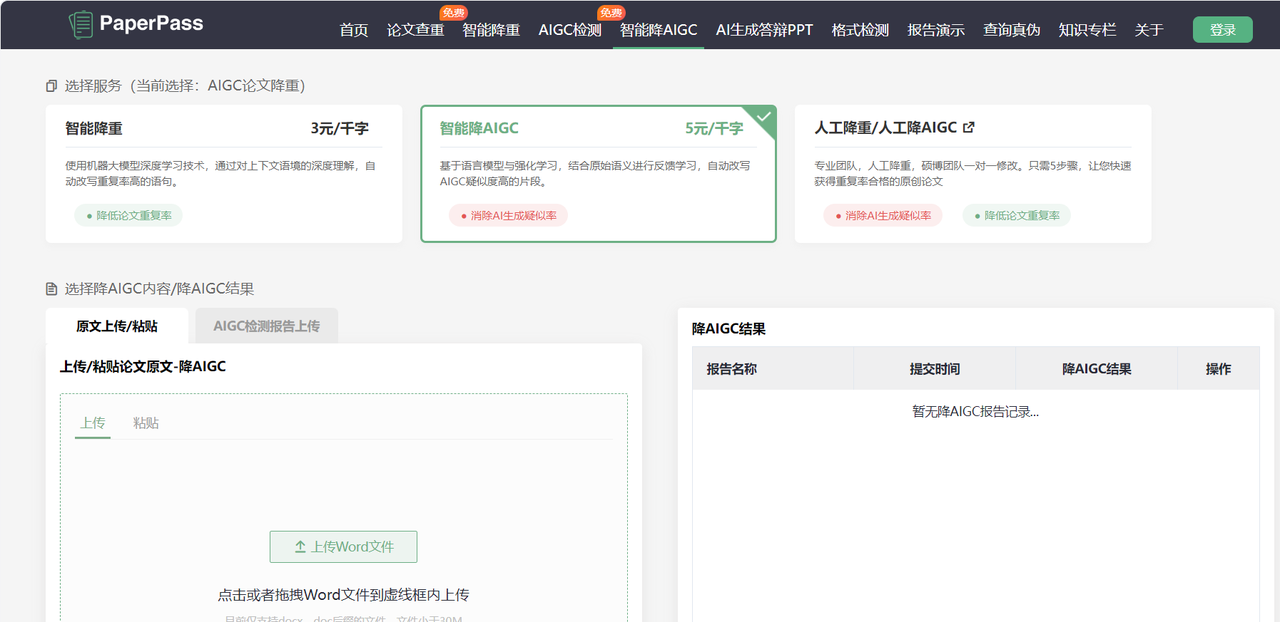
Task: Click the 降AIGC结果 column header
Action: (x=1097, y=369)
